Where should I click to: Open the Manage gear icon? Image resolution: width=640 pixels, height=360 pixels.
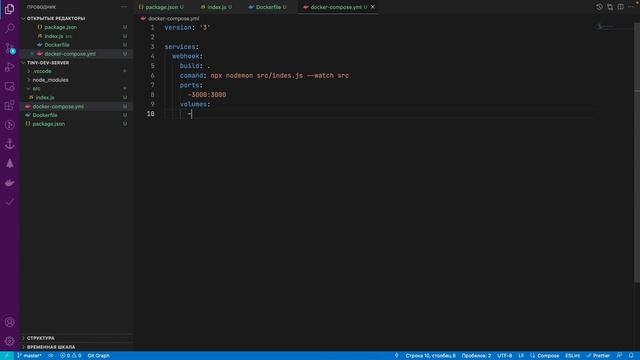(9, 341)
